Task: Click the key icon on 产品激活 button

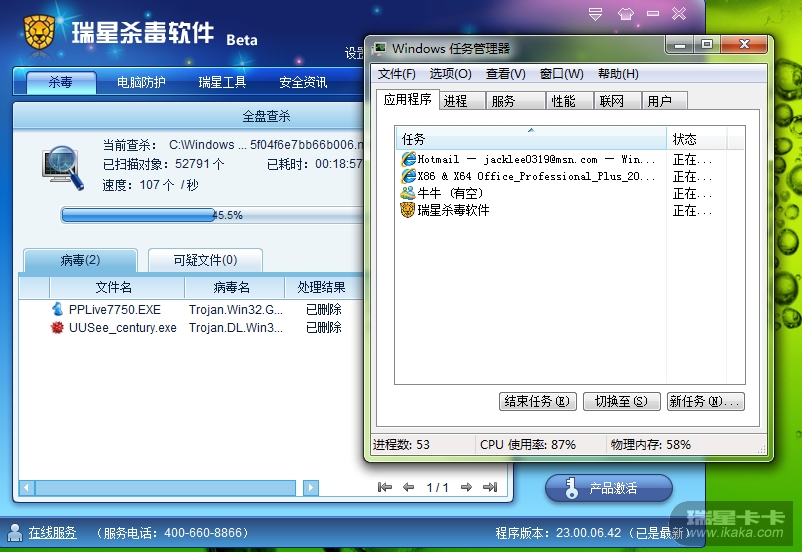Action: coord(571,488)
